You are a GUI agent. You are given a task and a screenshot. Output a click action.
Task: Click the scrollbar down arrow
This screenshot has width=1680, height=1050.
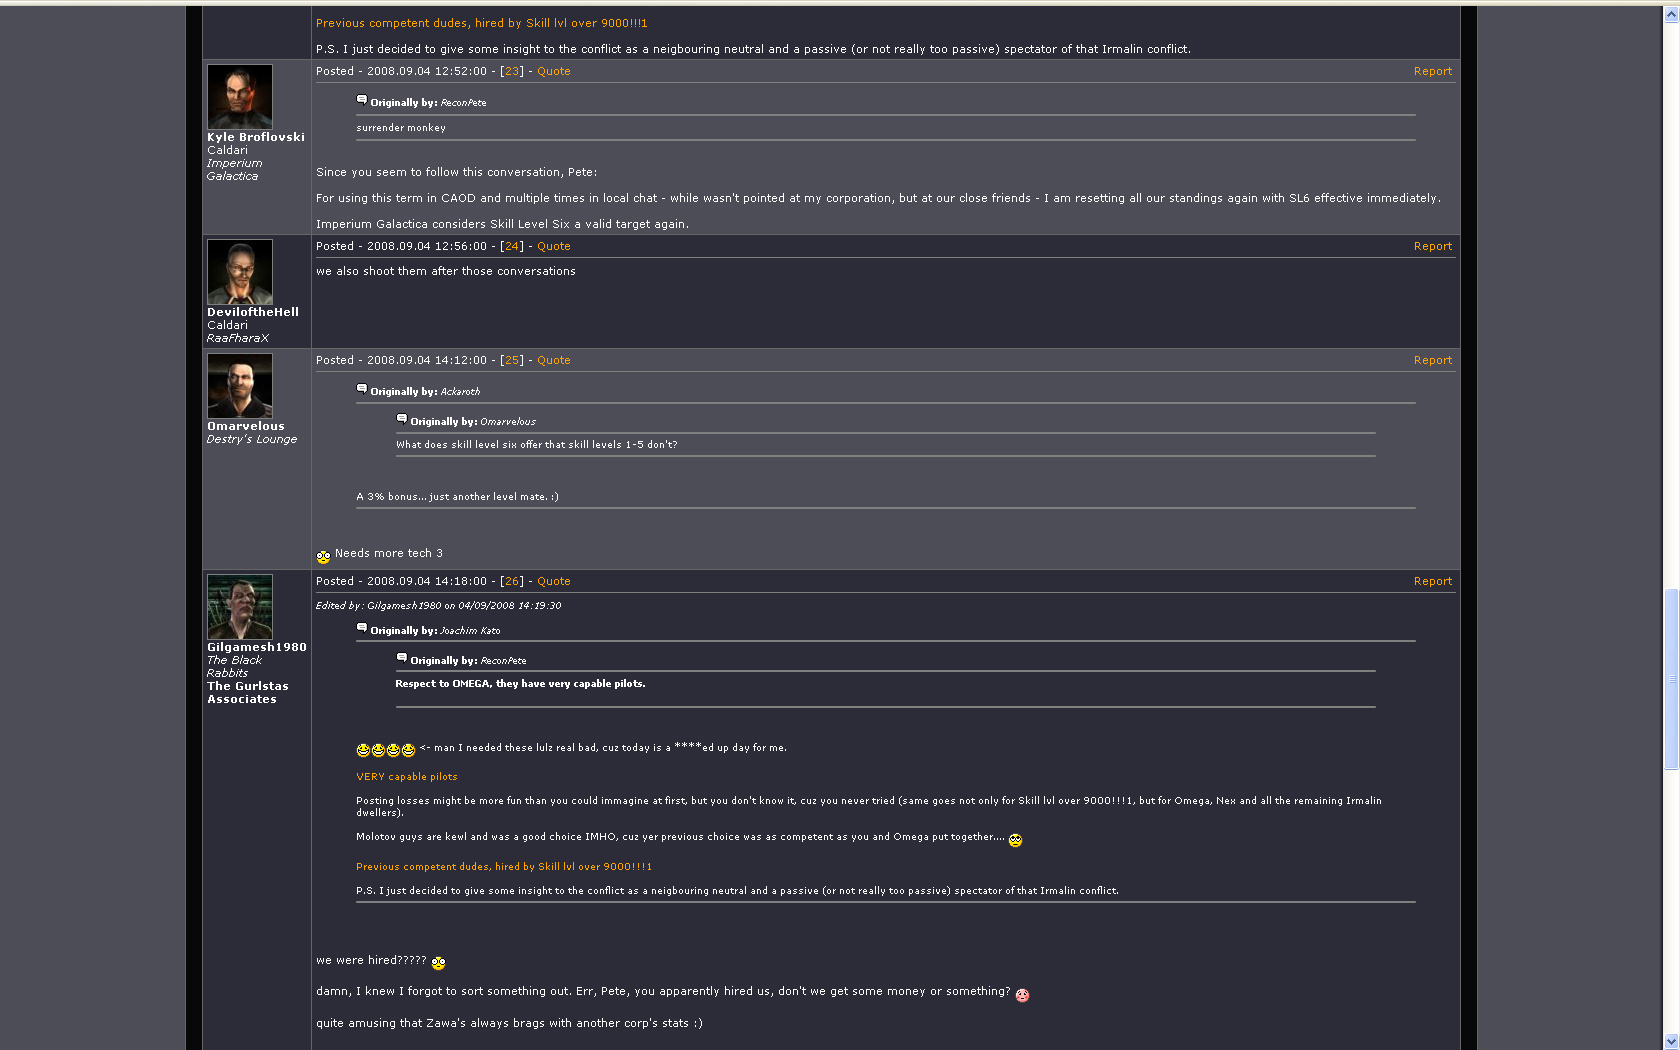(1671, 1041)
